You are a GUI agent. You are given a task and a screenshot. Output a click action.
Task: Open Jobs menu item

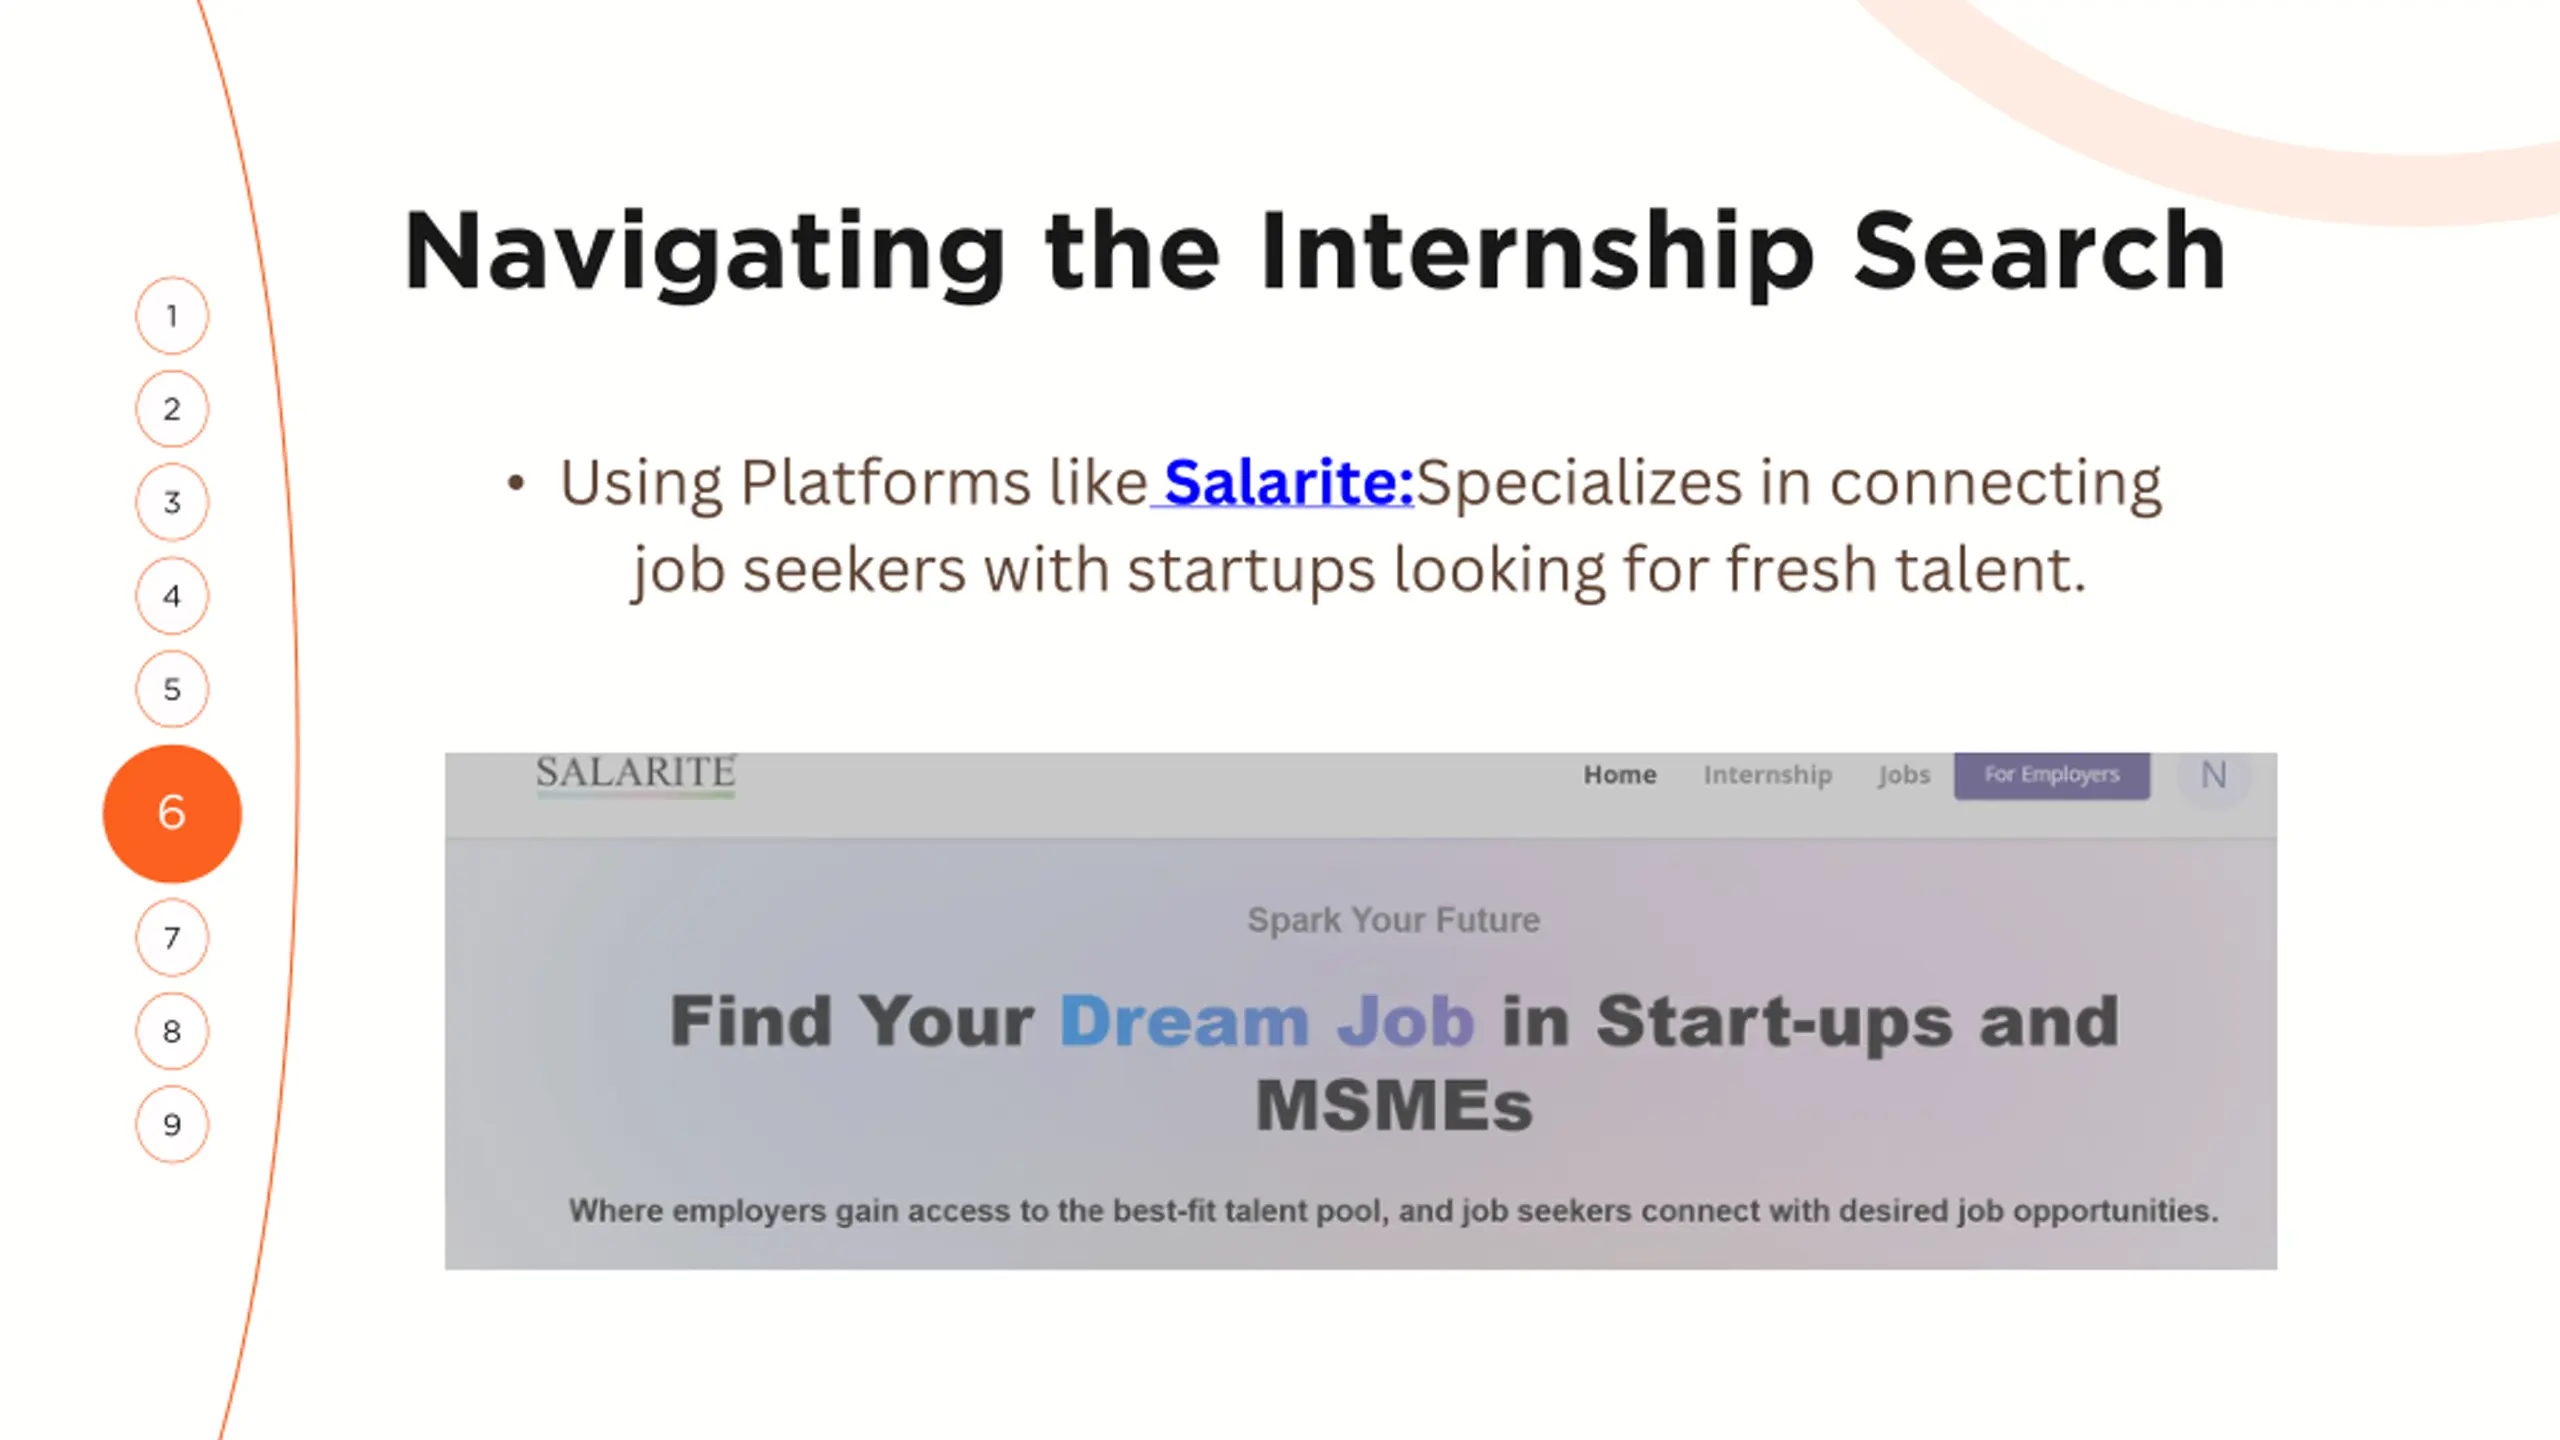(x=1903, y=775)
